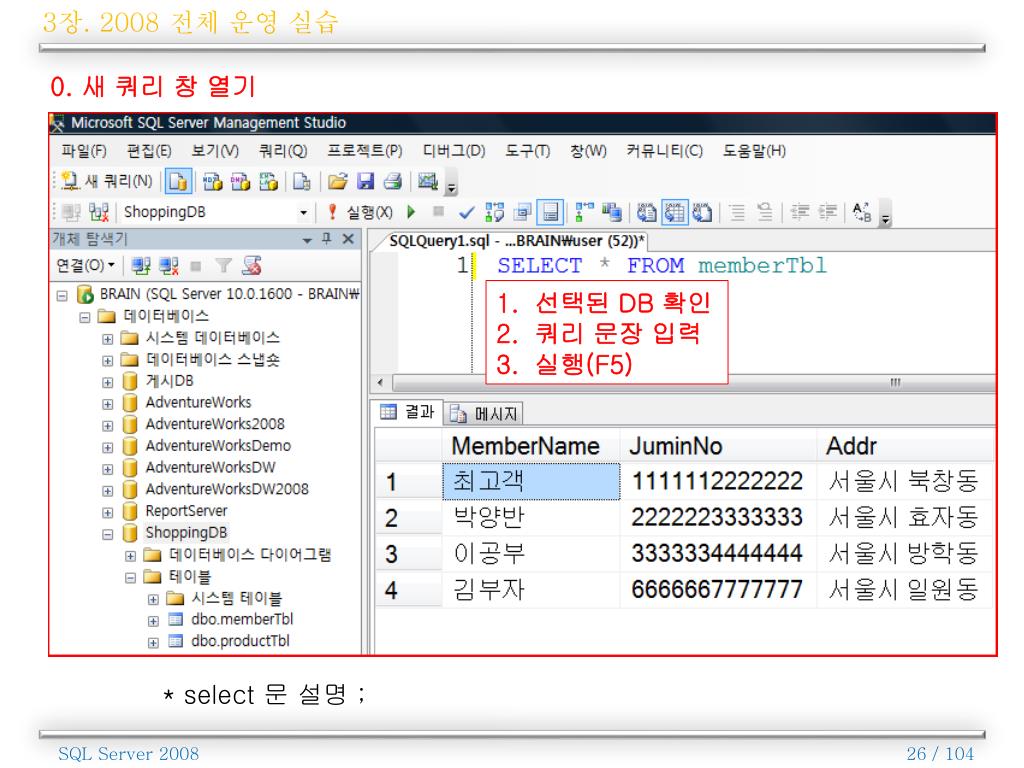Viewport: 1024px width, 768px height.
Task: Click the comment out selected lines icon
Action: [x=737, y=212]
